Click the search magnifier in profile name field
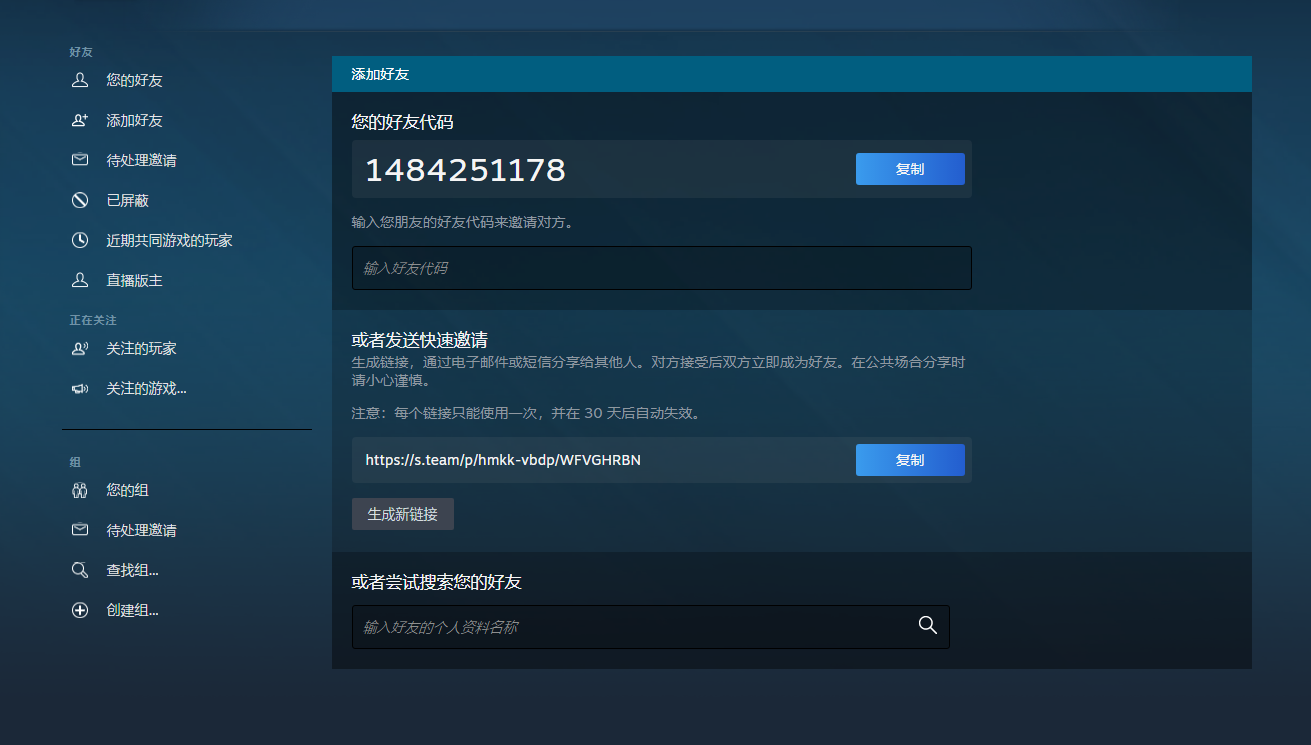 coord(927,626)
